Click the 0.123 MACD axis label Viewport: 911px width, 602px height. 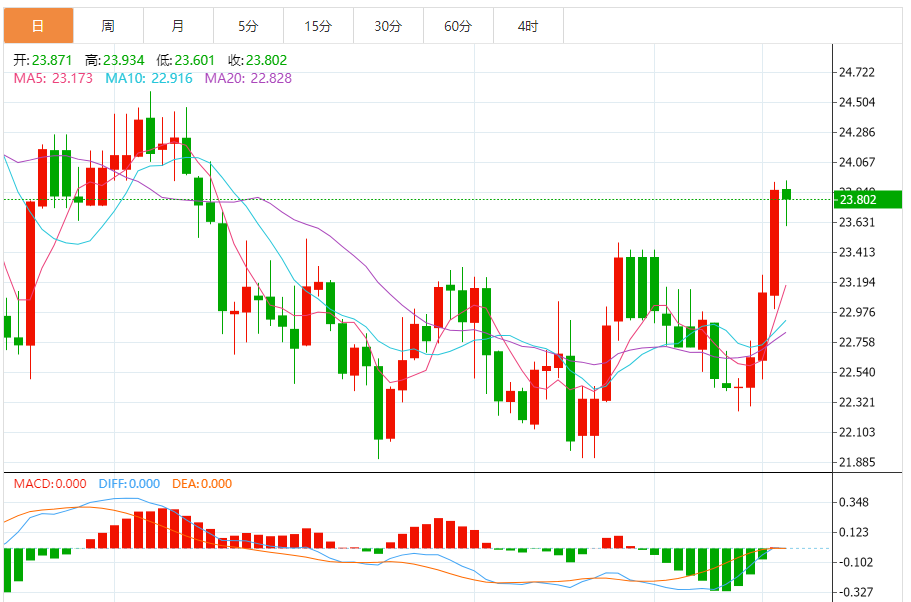point(854,532)
